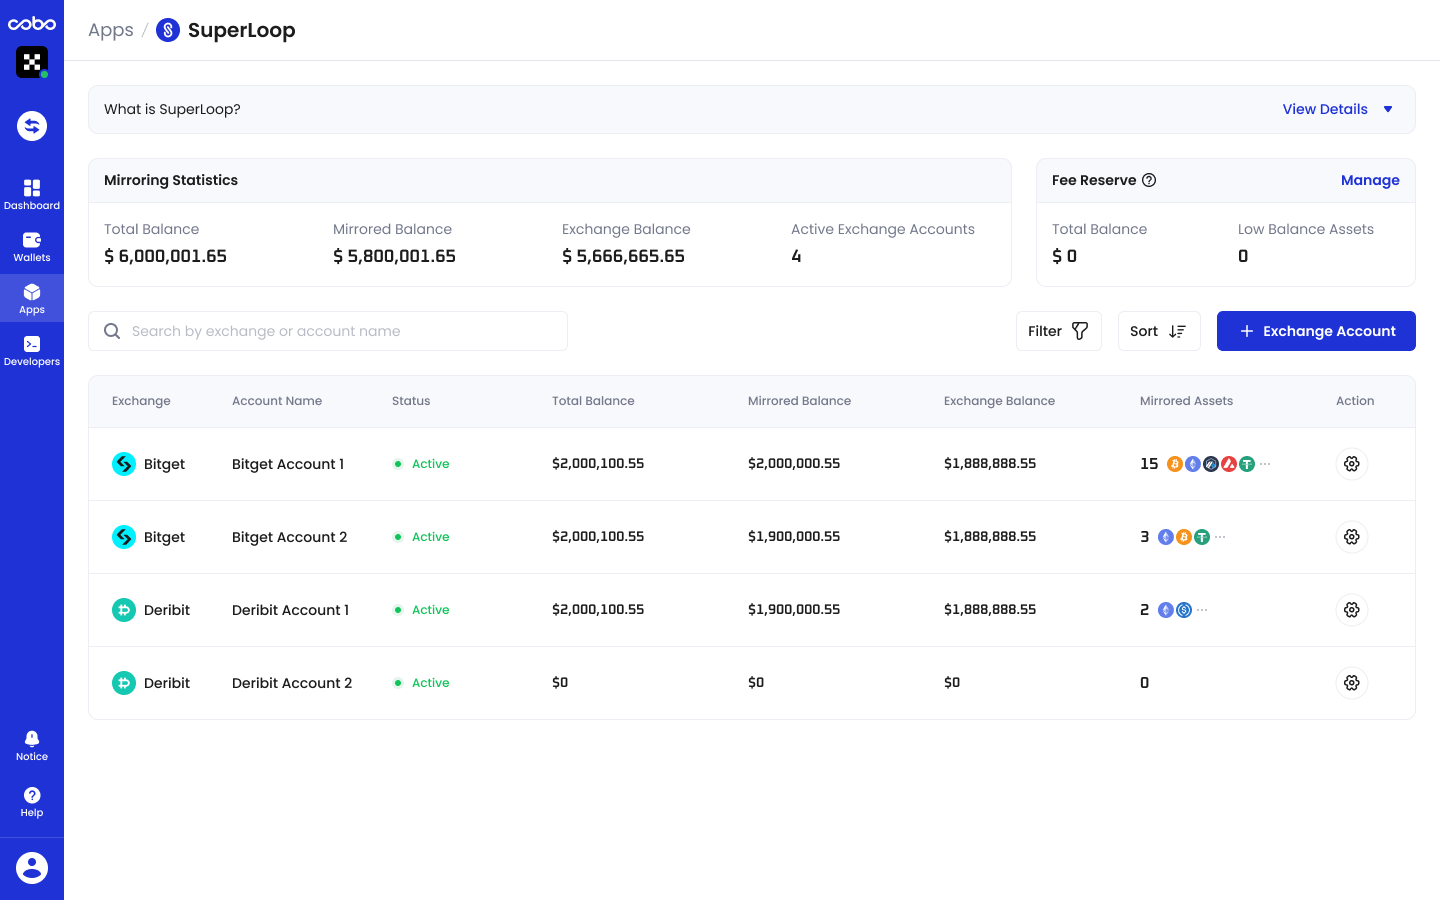The height and width of the screenshot is (900, 1440).
Task: Click the exchange search input field
Action: tap(340, 331)
